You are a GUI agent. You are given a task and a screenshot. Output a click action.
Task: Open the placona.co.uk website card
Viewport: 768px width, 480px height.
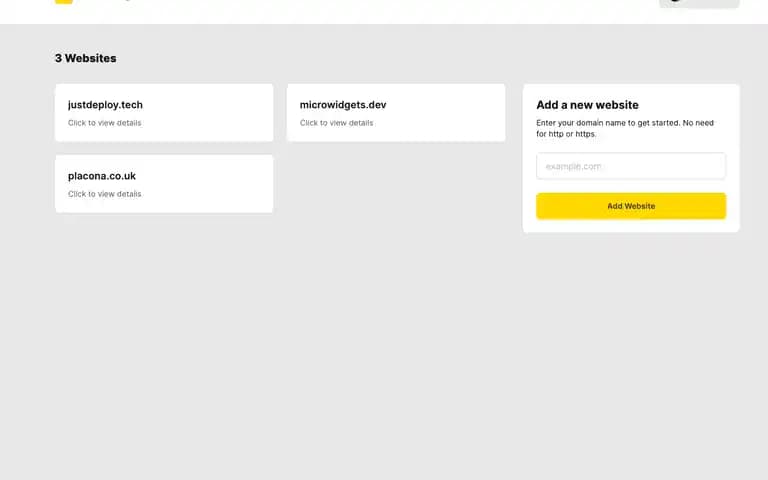(164, 184)
